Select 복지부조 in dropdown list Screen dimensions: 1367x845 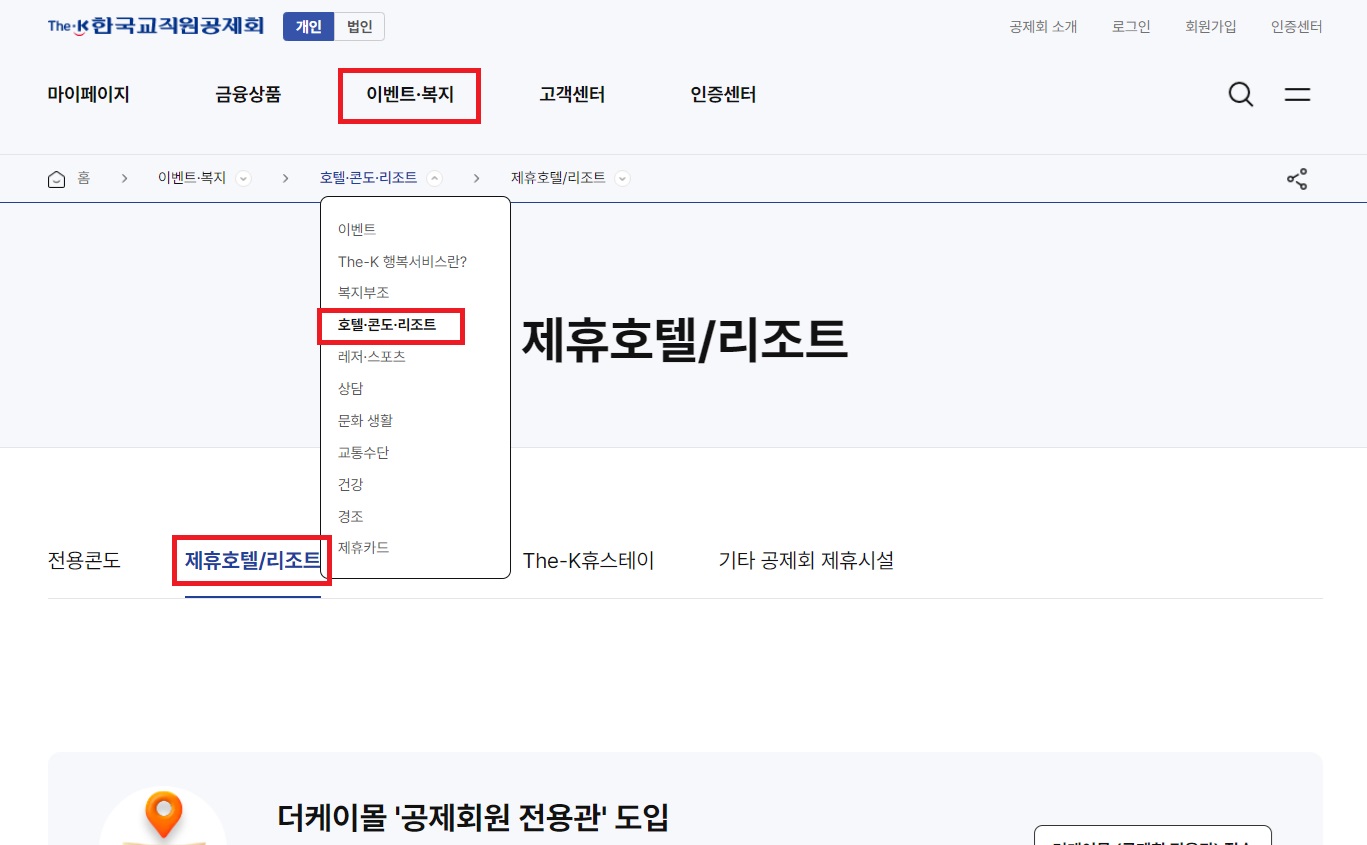363,293
